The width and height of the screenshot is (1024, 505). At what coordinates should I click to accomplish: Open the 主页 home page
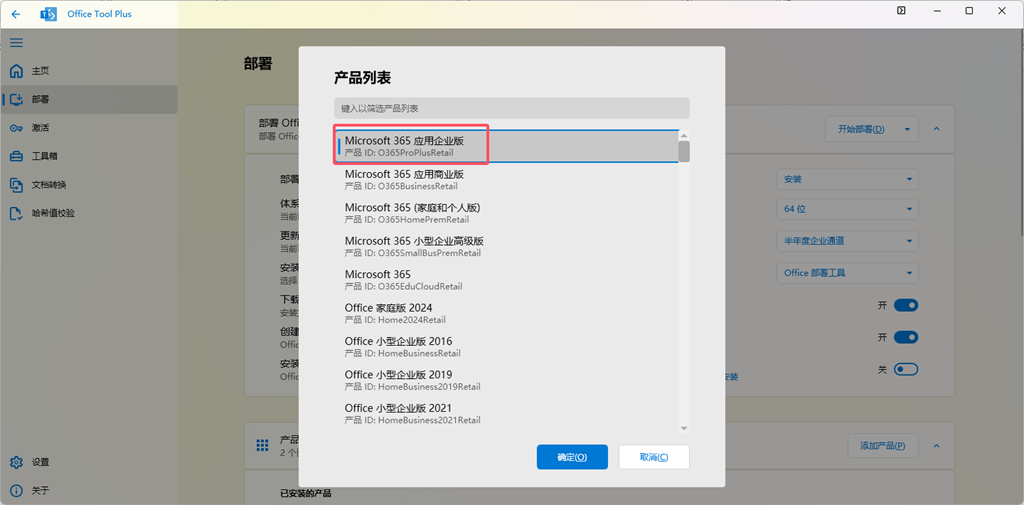(x=89, y=71)
